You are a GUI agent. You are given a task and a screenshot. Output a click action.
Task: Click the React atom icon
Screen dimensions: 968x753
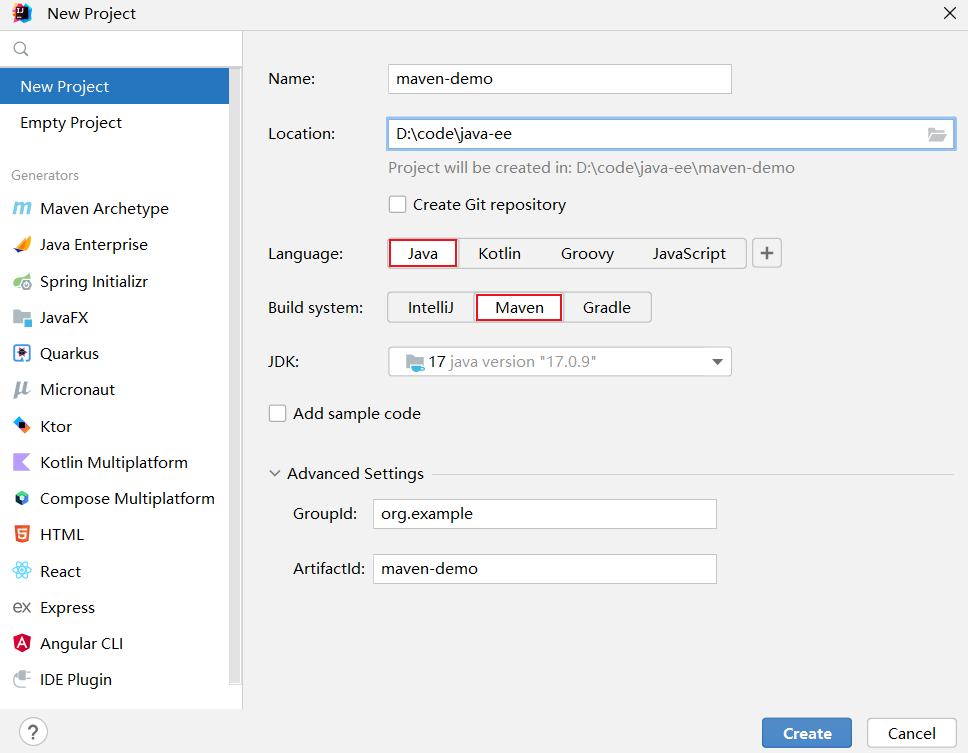point(22,571)
